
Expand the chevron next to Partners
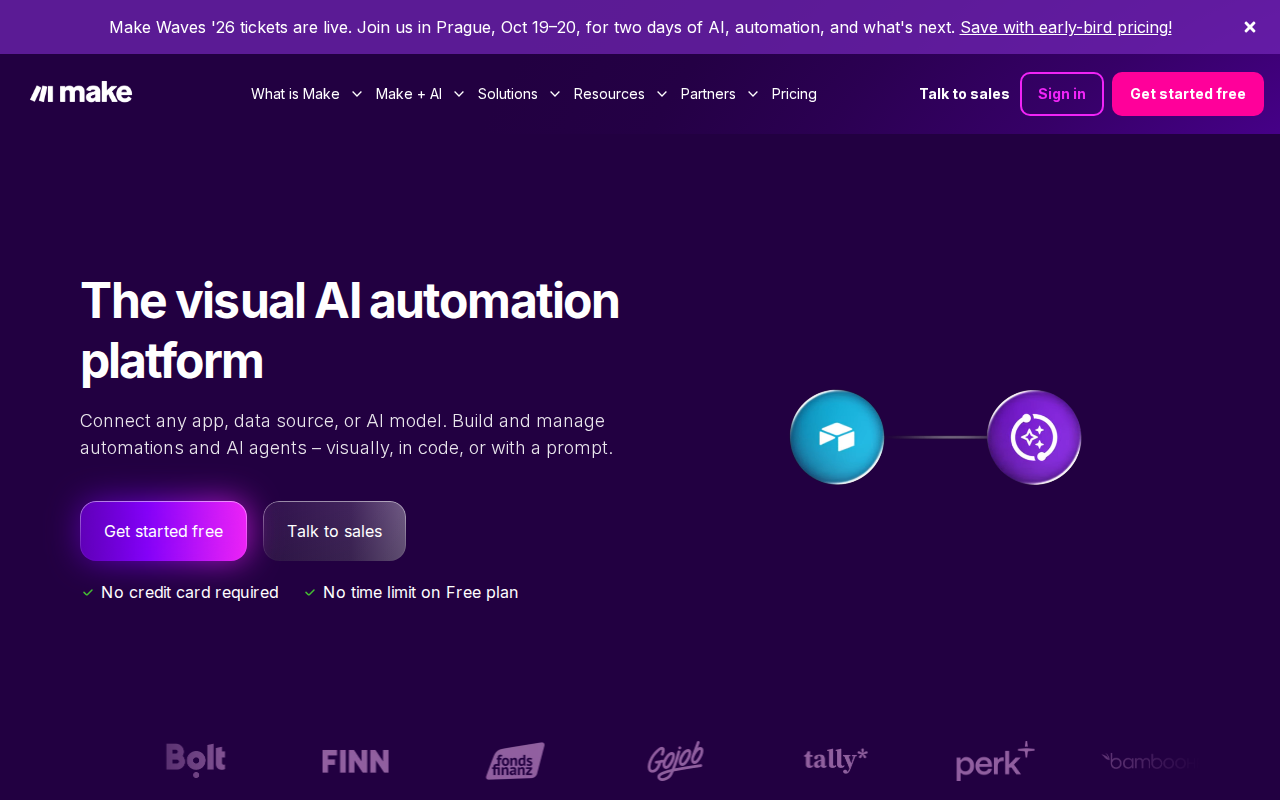click(753, 94)
